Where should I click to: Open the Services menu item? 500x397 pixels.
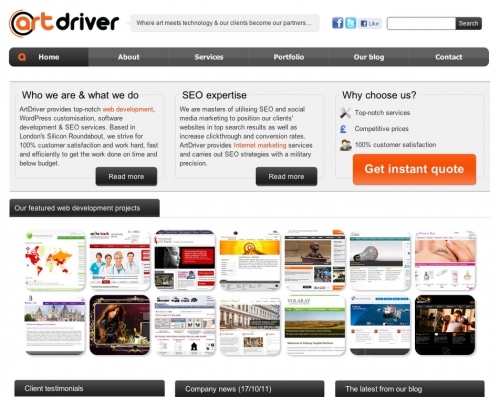tap(209, 57)
